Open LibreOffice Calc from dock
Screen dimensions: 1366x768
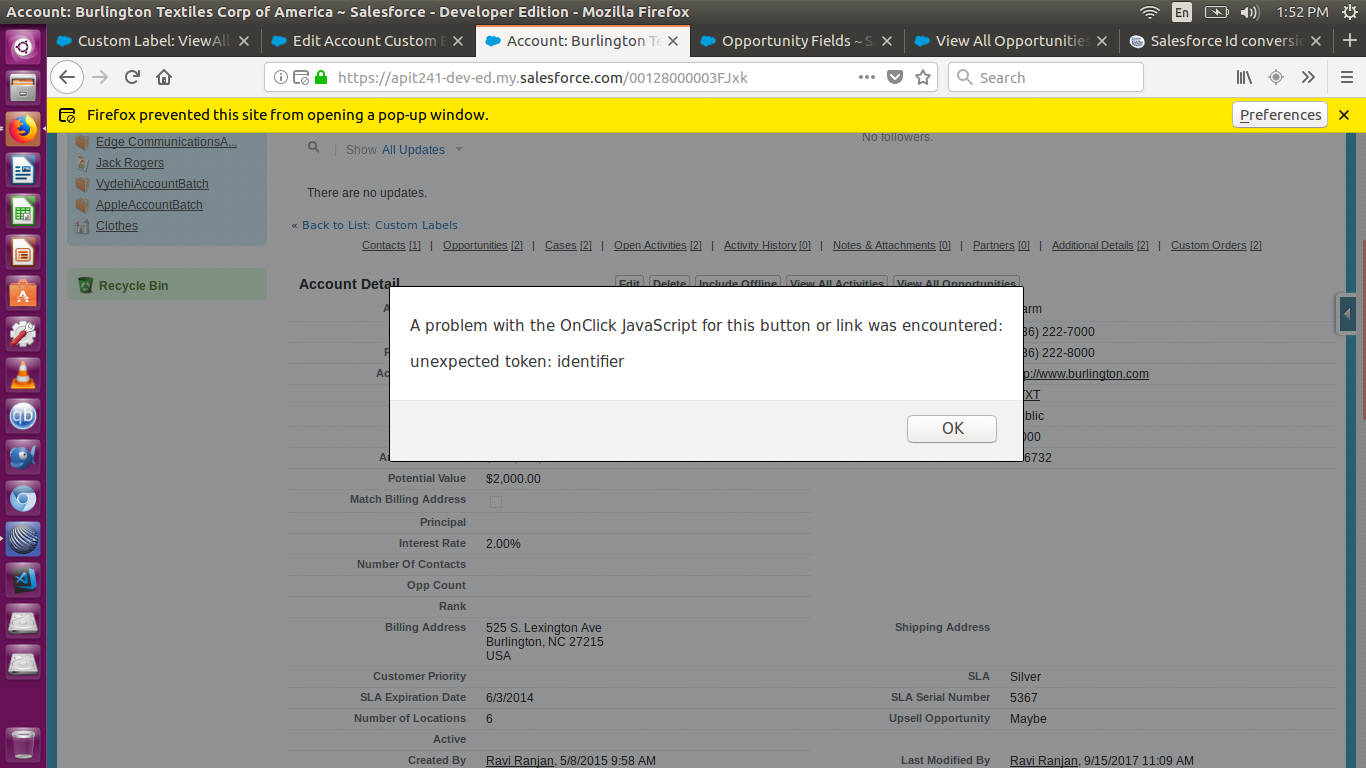pos(23,211)
